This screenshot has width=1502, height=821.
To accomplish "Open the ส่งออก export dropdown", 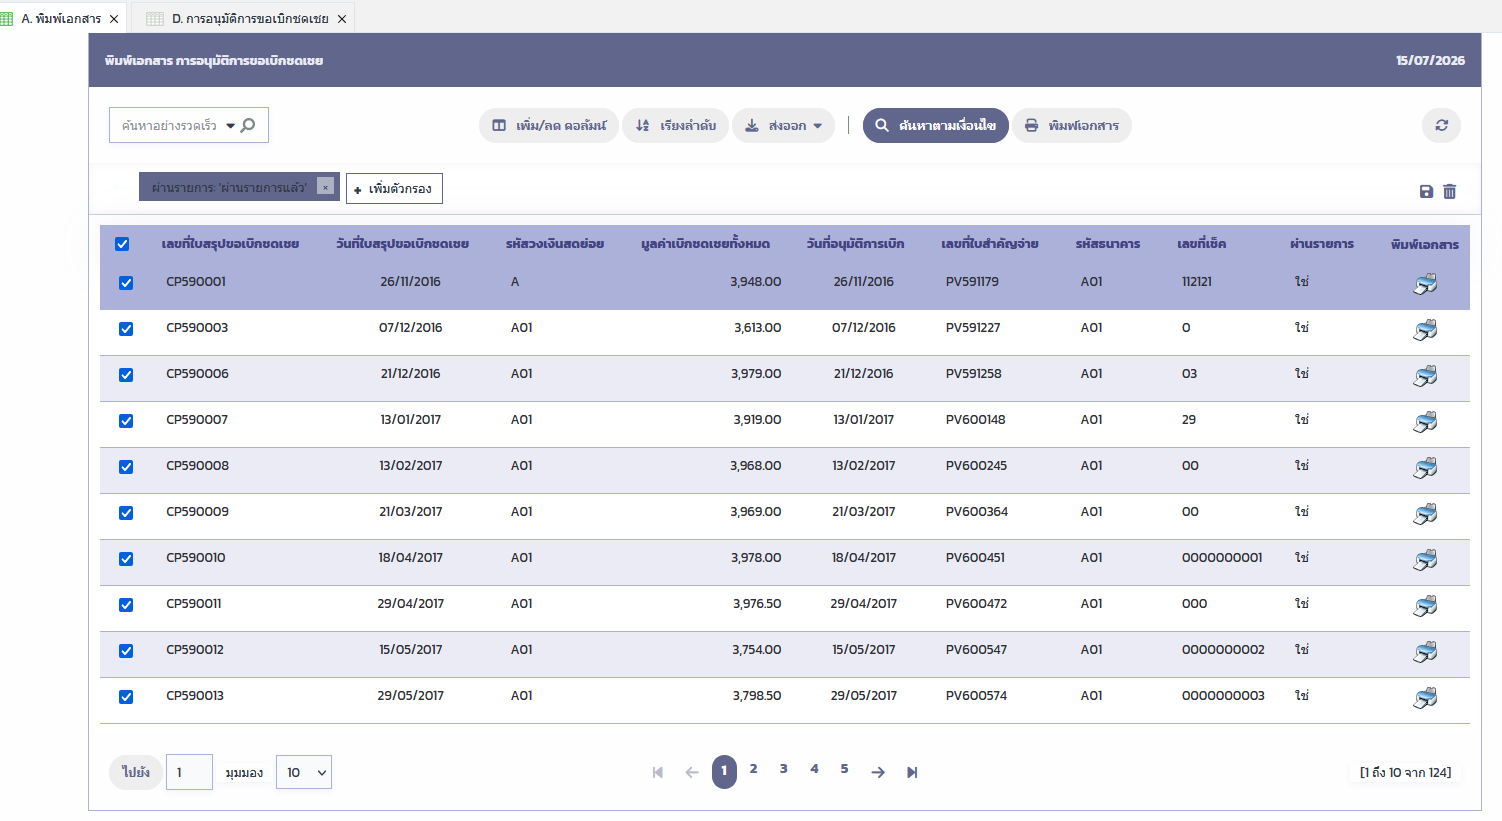I will (x=784, y=125).
